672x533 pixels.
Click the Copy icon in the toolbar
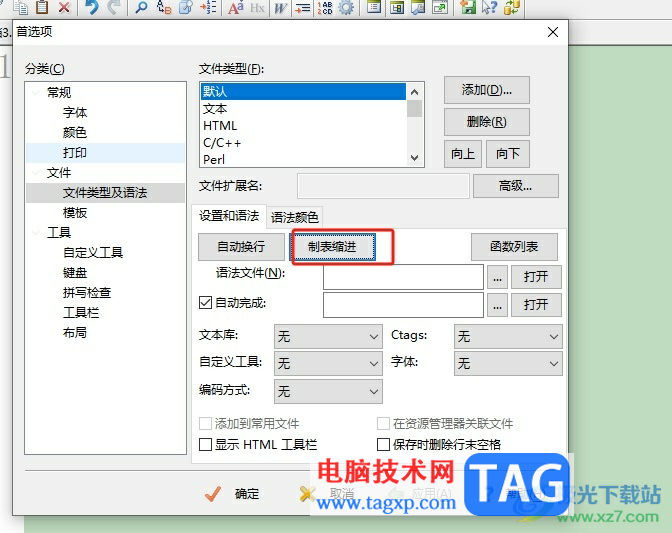click(20, 7)
